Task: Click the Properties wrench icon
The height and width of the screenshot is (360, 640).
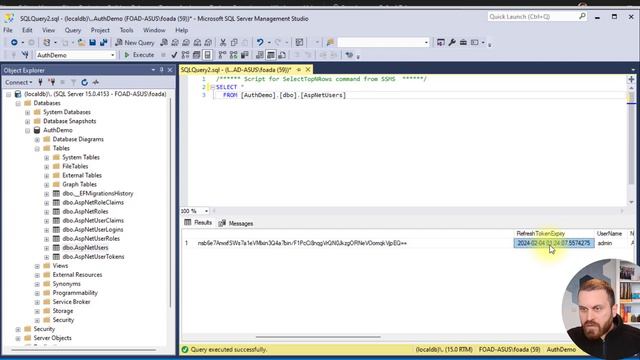Action: [452, 42]
